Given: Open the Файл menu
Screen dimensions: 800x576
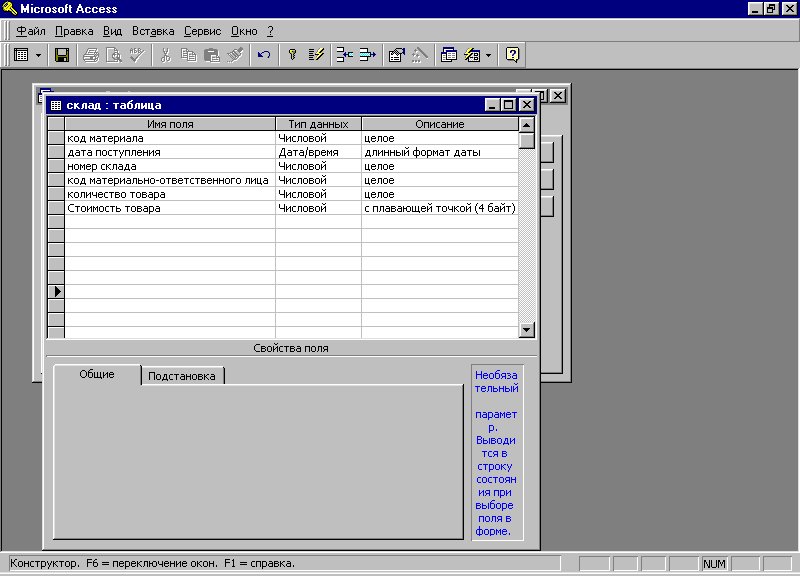Looking at the screenshot, I should pos(31,31).
